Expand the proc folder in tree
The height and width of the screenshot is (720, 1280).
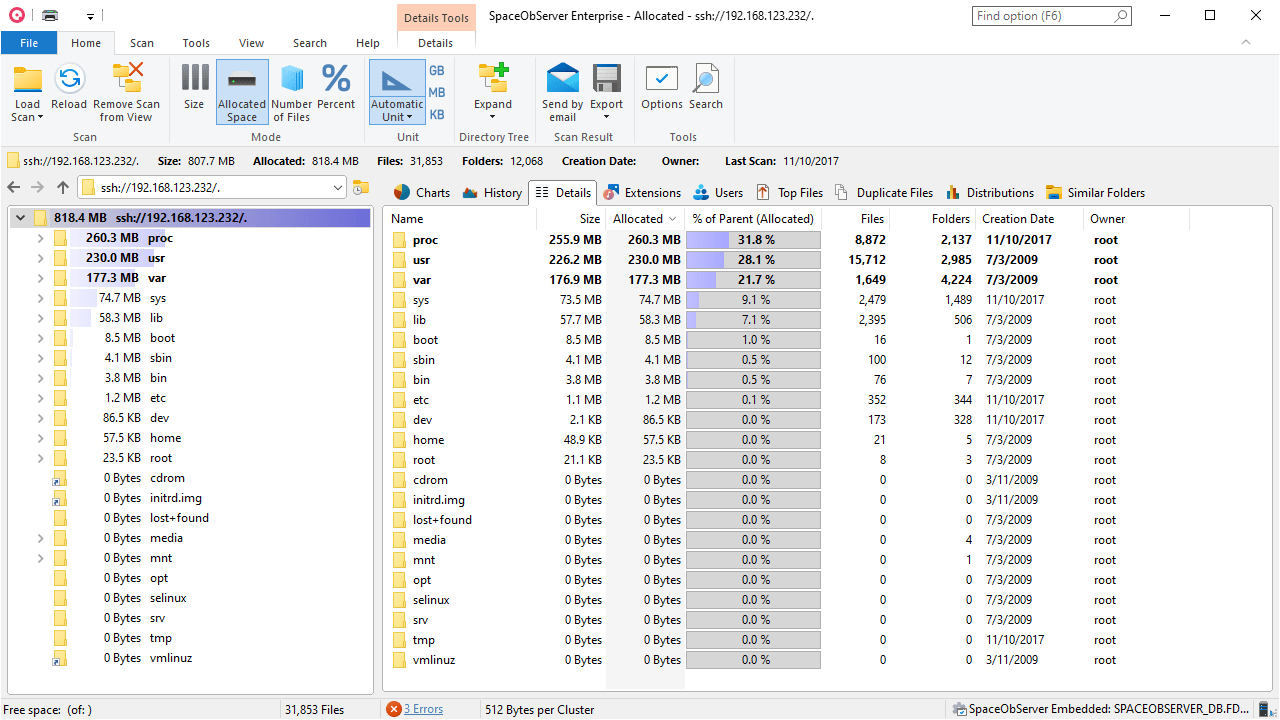[40, 238]
